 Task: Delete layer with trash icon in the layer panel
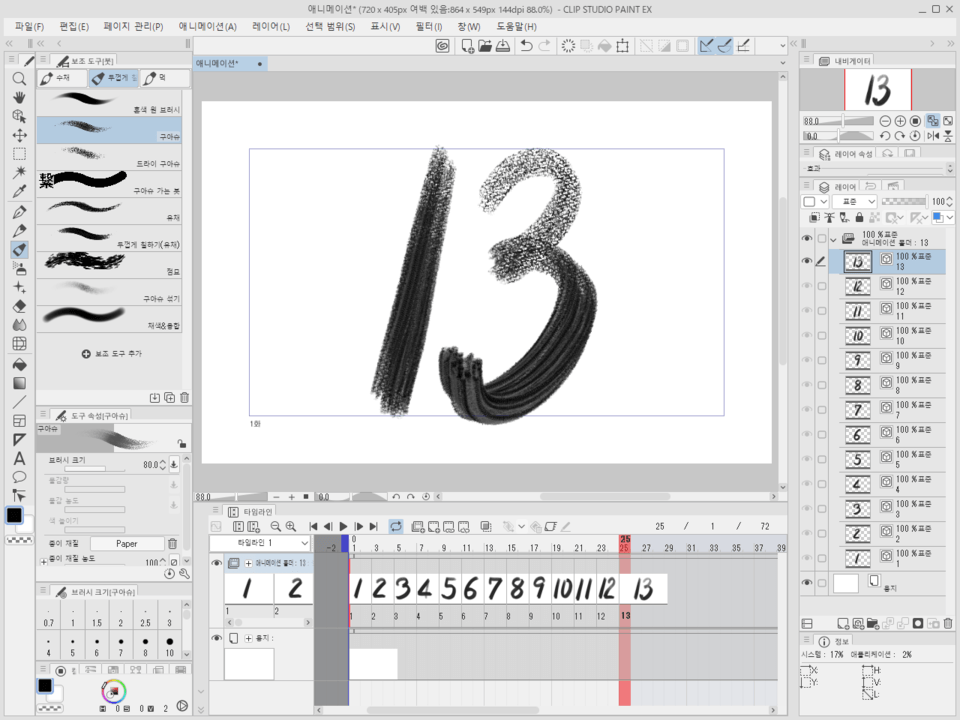click(x=948, y=623)
